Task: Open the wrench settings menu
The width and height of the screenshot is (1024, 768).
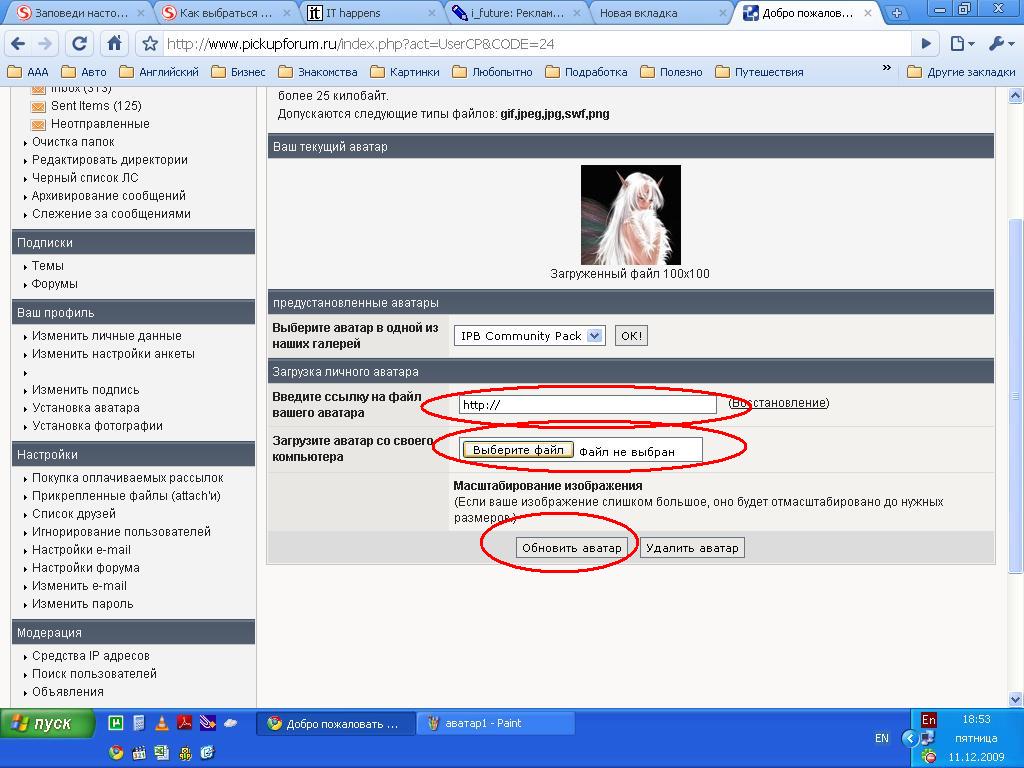Action: pos(1000,44)
